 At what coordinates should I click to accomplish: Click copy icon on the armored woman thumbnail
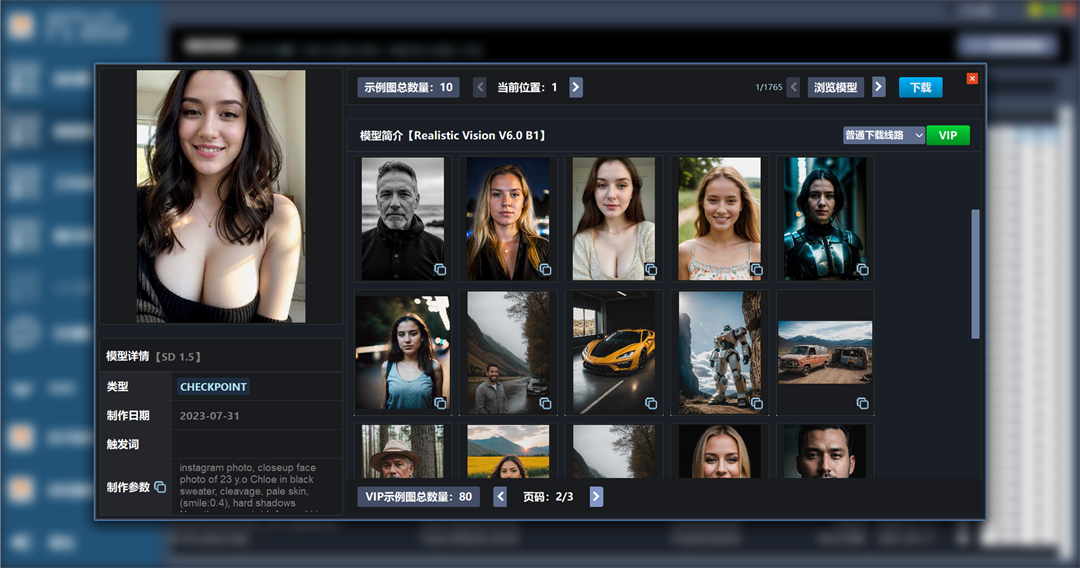click(x=862, y=269)
